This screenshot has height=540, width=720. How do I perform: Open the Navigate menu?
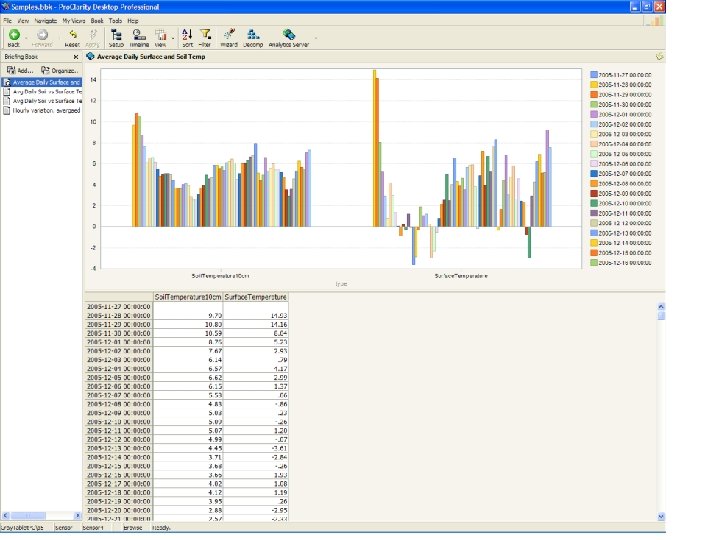[45, 20]
